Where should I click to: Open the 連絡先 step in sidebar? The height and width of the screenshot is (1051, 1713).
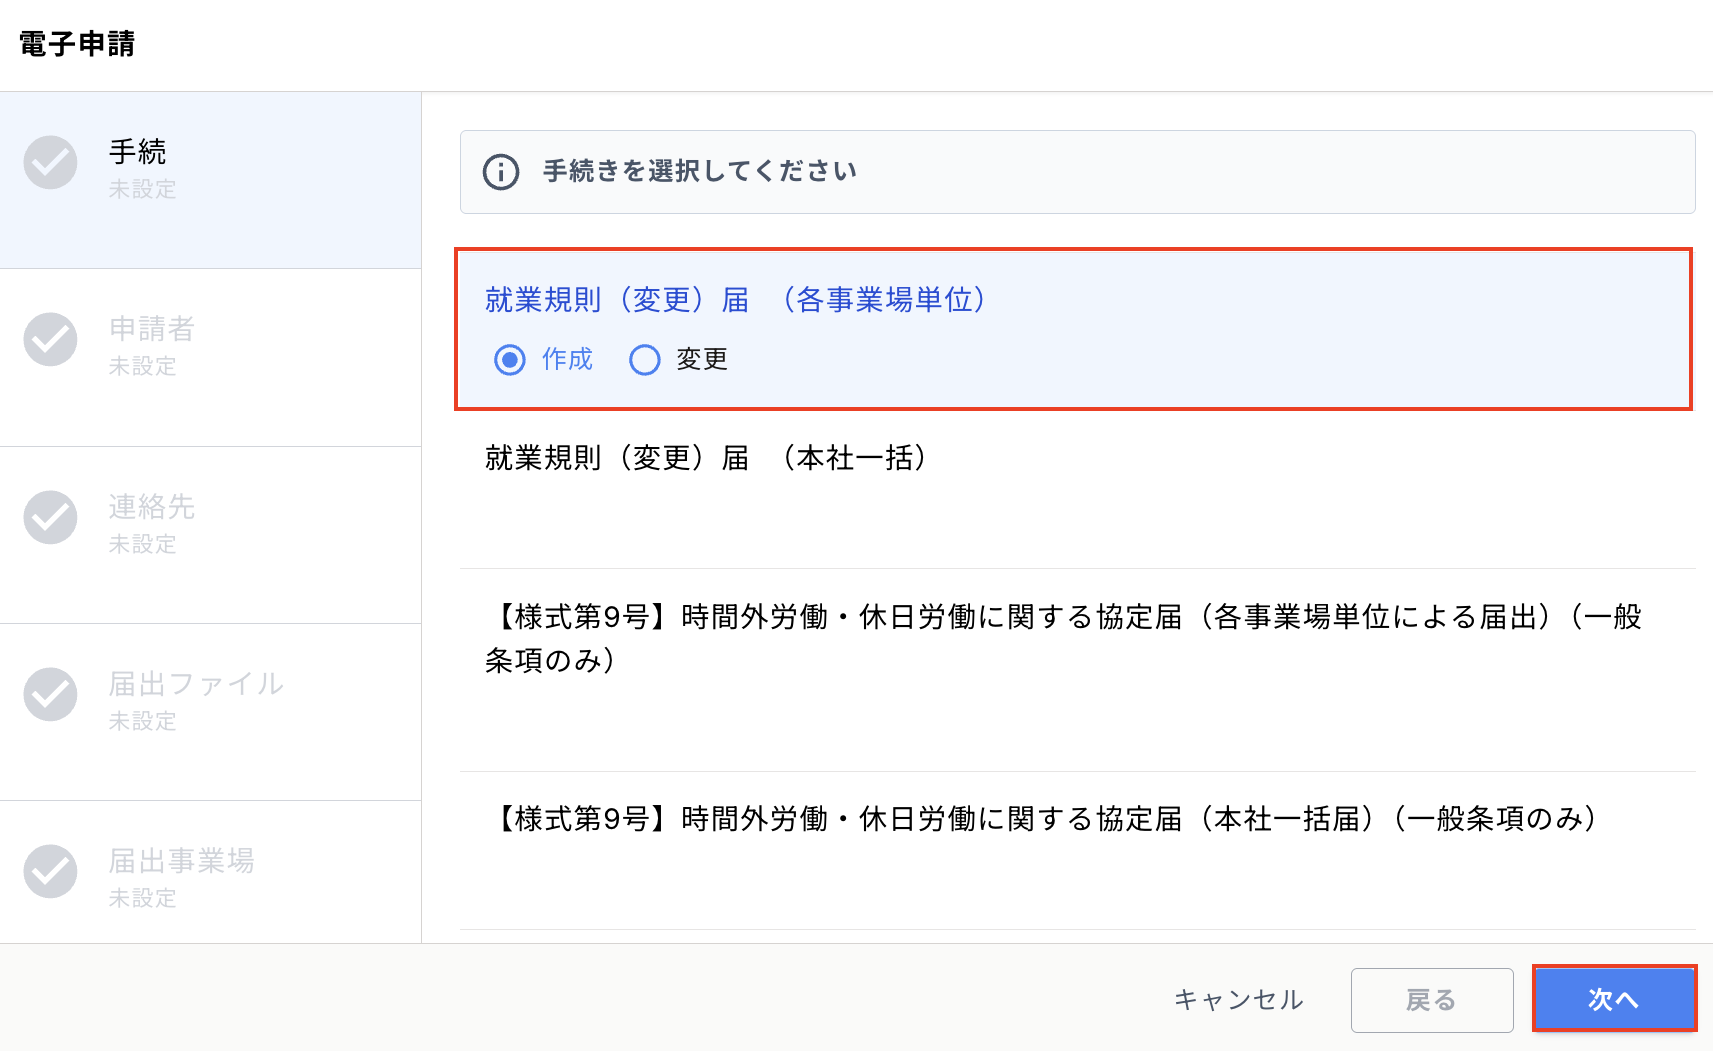(x=210, y=535)
